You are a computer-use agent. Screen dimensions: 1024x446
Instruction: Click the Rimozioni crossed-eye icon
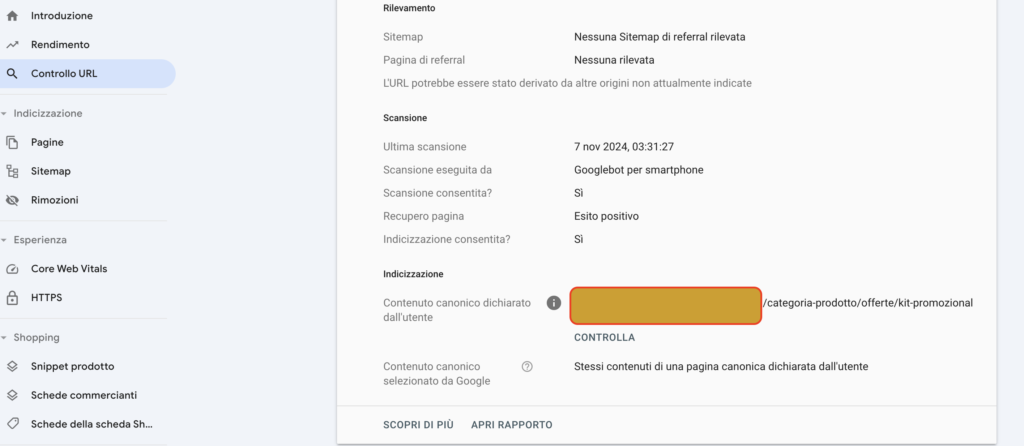(12, 200)
